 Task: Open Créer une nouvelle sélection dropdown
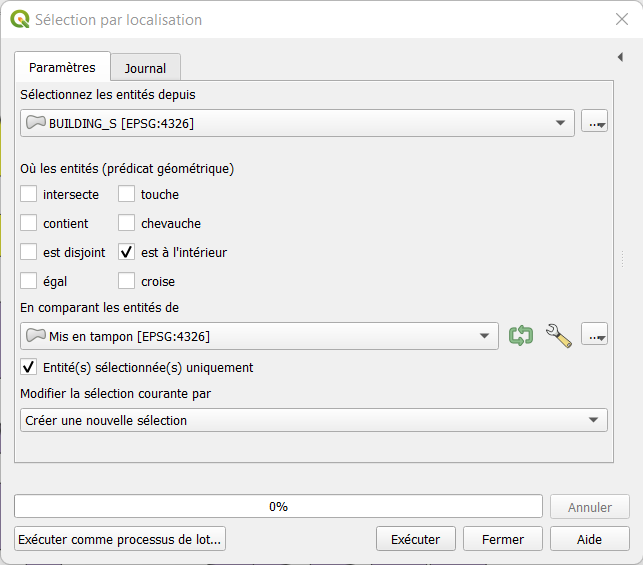coord(313,420)
